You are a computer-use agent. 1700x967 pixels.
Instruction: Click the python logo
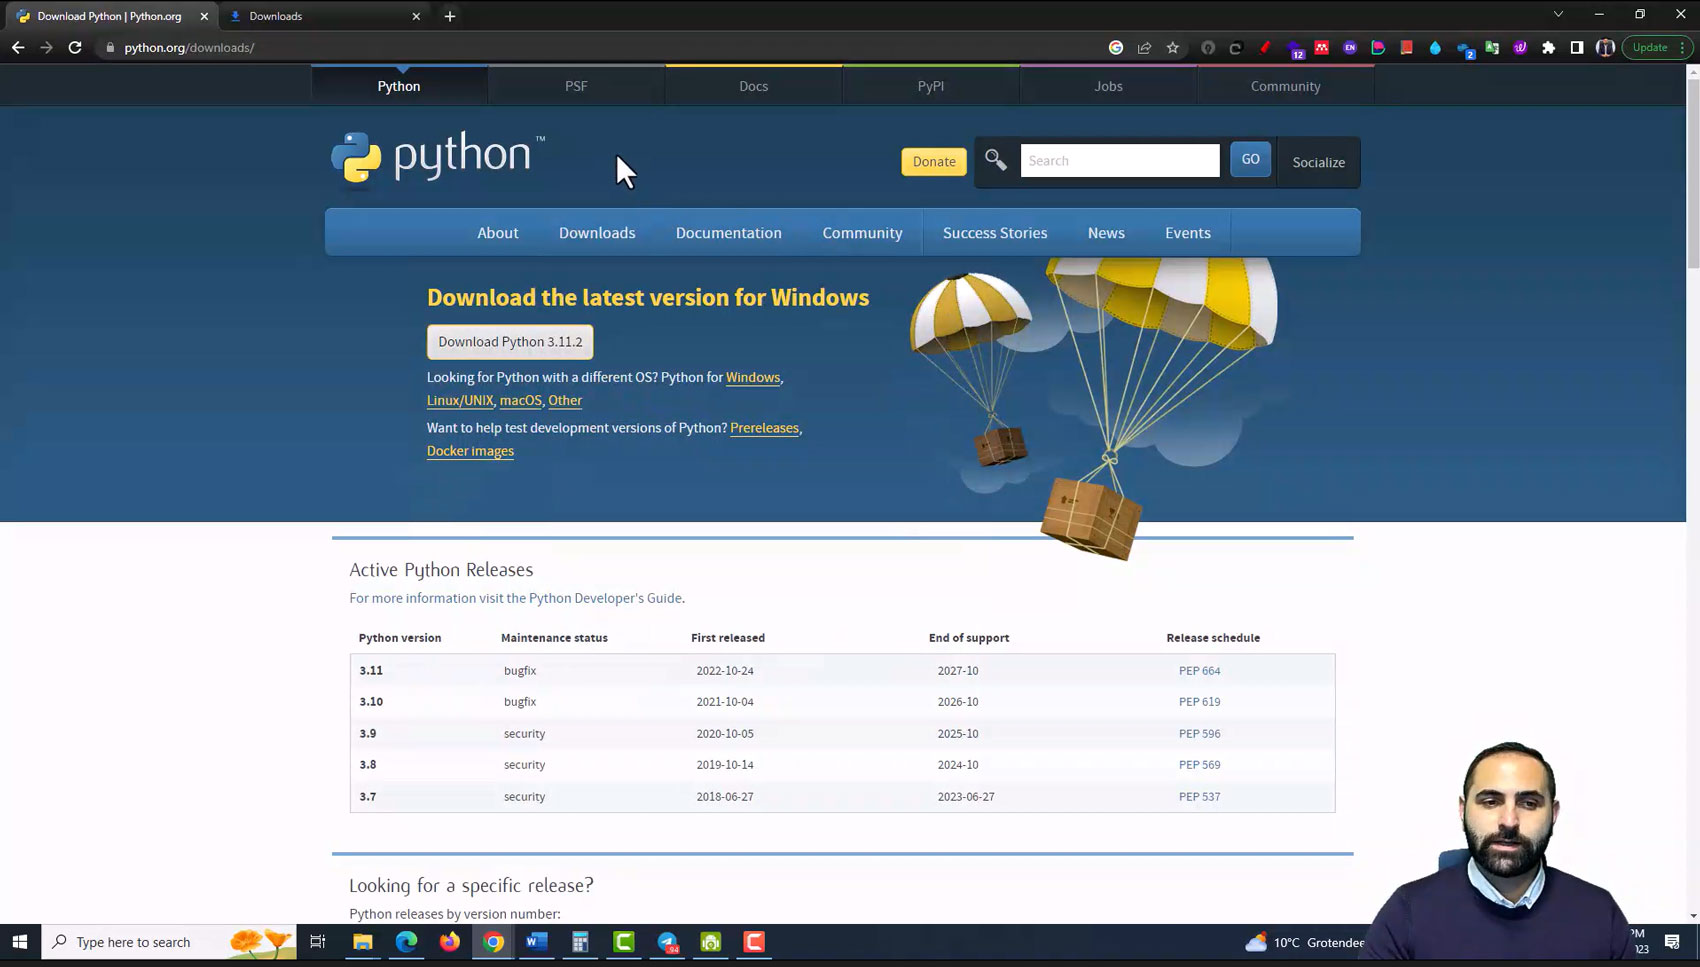[x=438, y=158]
